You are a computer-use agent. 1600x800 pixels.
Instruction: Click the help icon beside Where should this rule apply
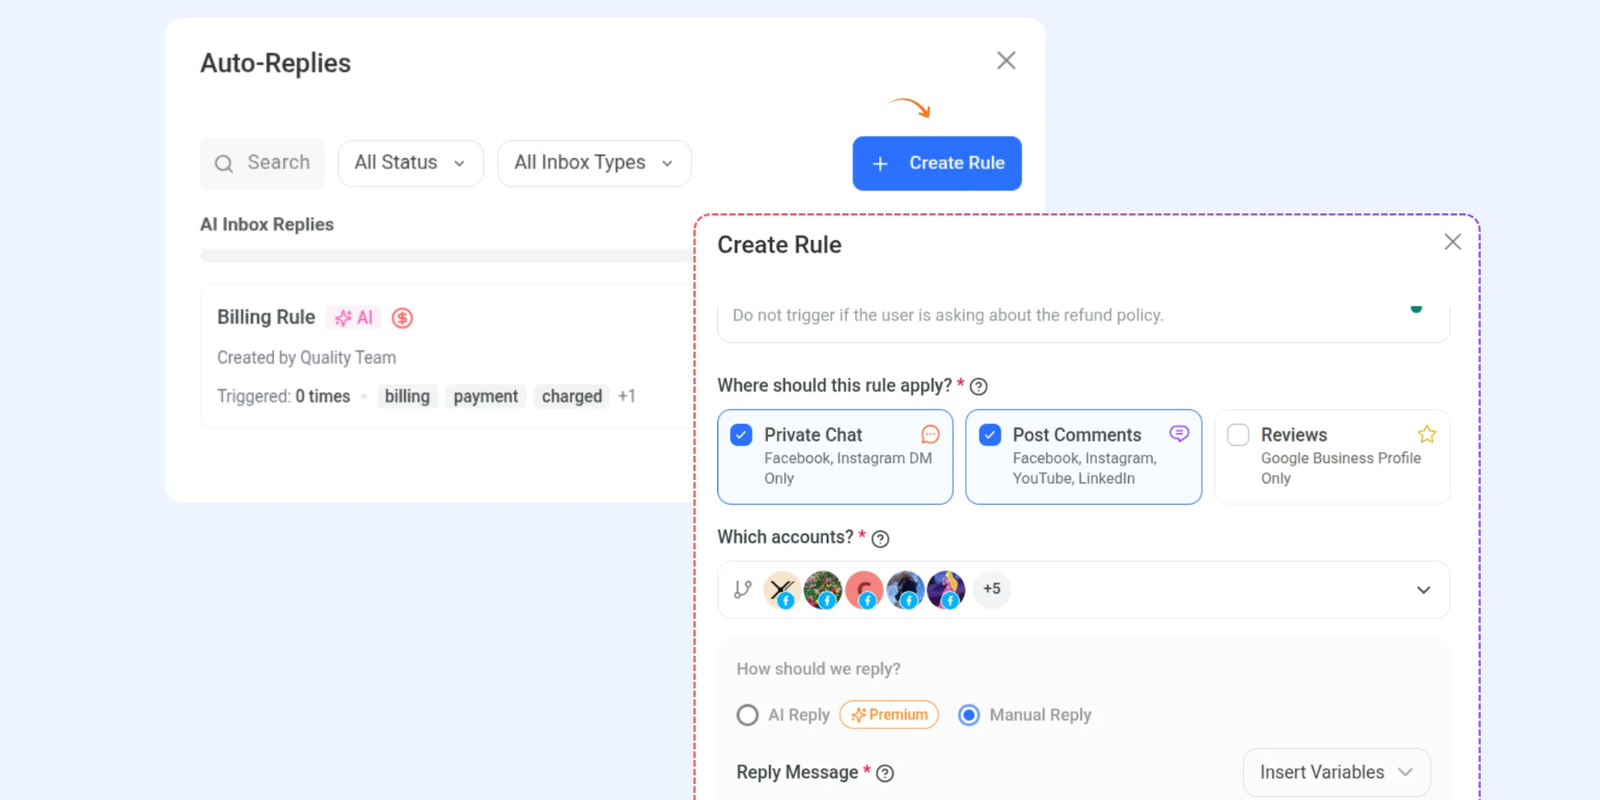coord(979,387)
